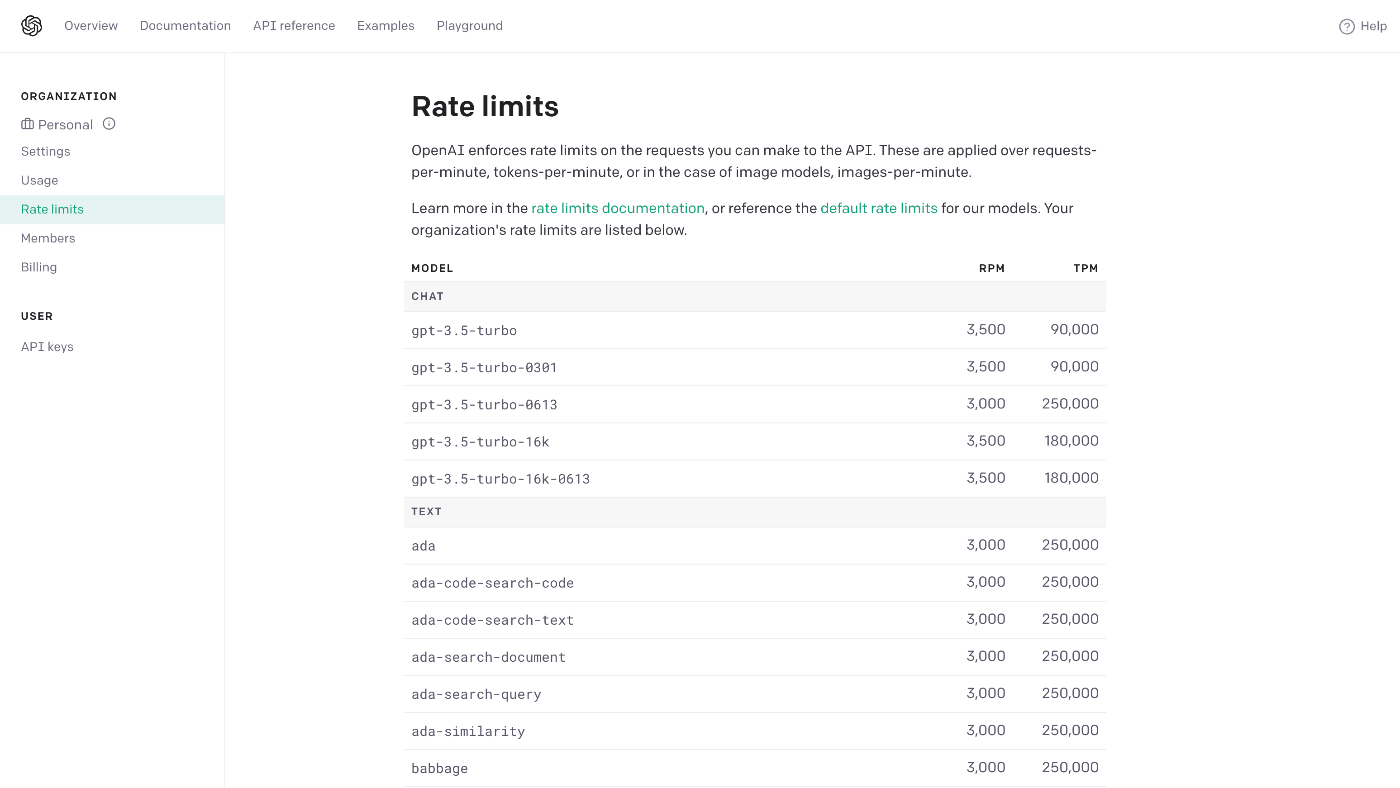The width and height of the screenshot is (1400, 788).
Task: Follow the rate limits documentation link
Action: click(618, 208)
